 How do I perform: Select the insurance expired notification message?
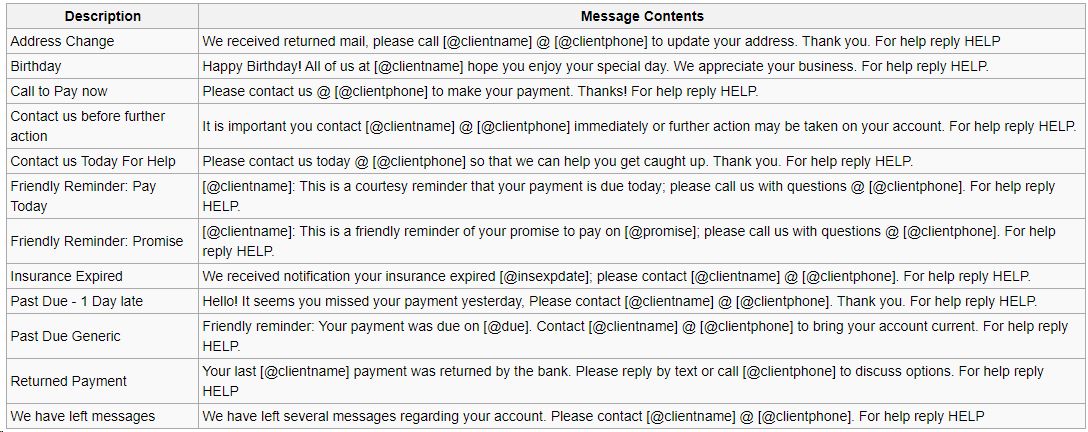tap(616, 276)
